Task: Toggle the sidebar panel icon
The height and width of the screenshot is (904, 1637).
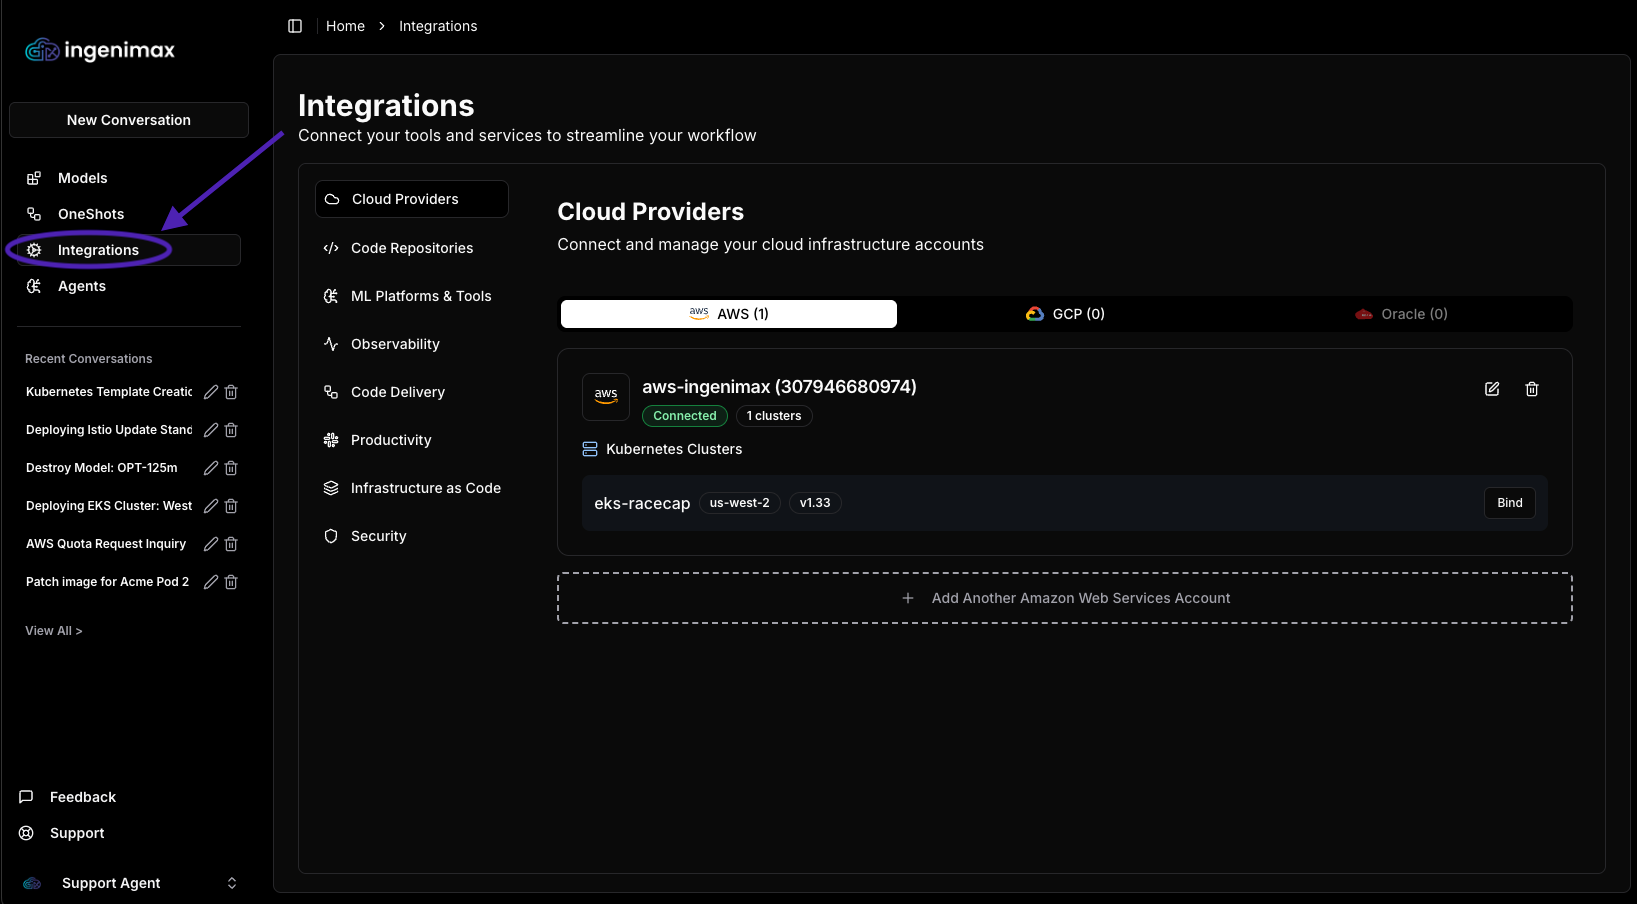Action: coord(295,26)
